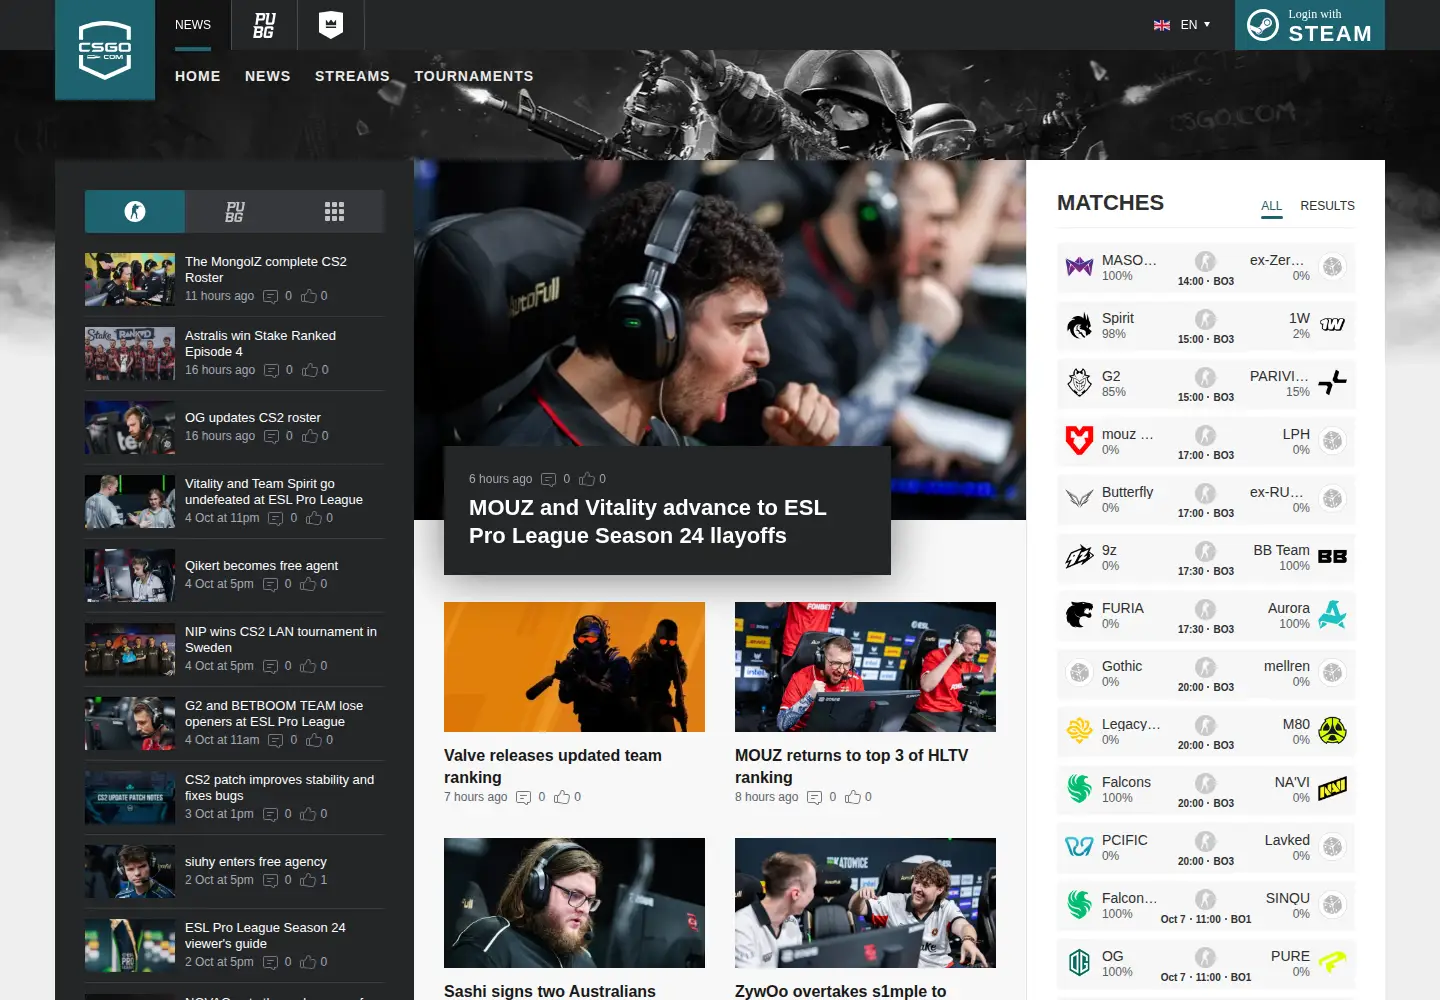Click the PCIFIC team logo
Viewport: 1440px width, 1000px height.
pos(1079,847)
